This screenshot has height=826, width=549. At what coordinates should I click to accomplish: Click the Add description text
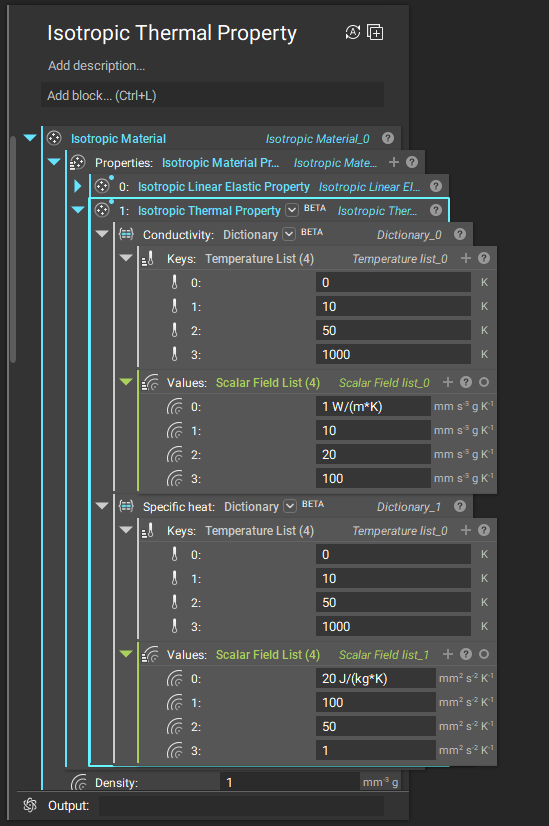[96, 66]
